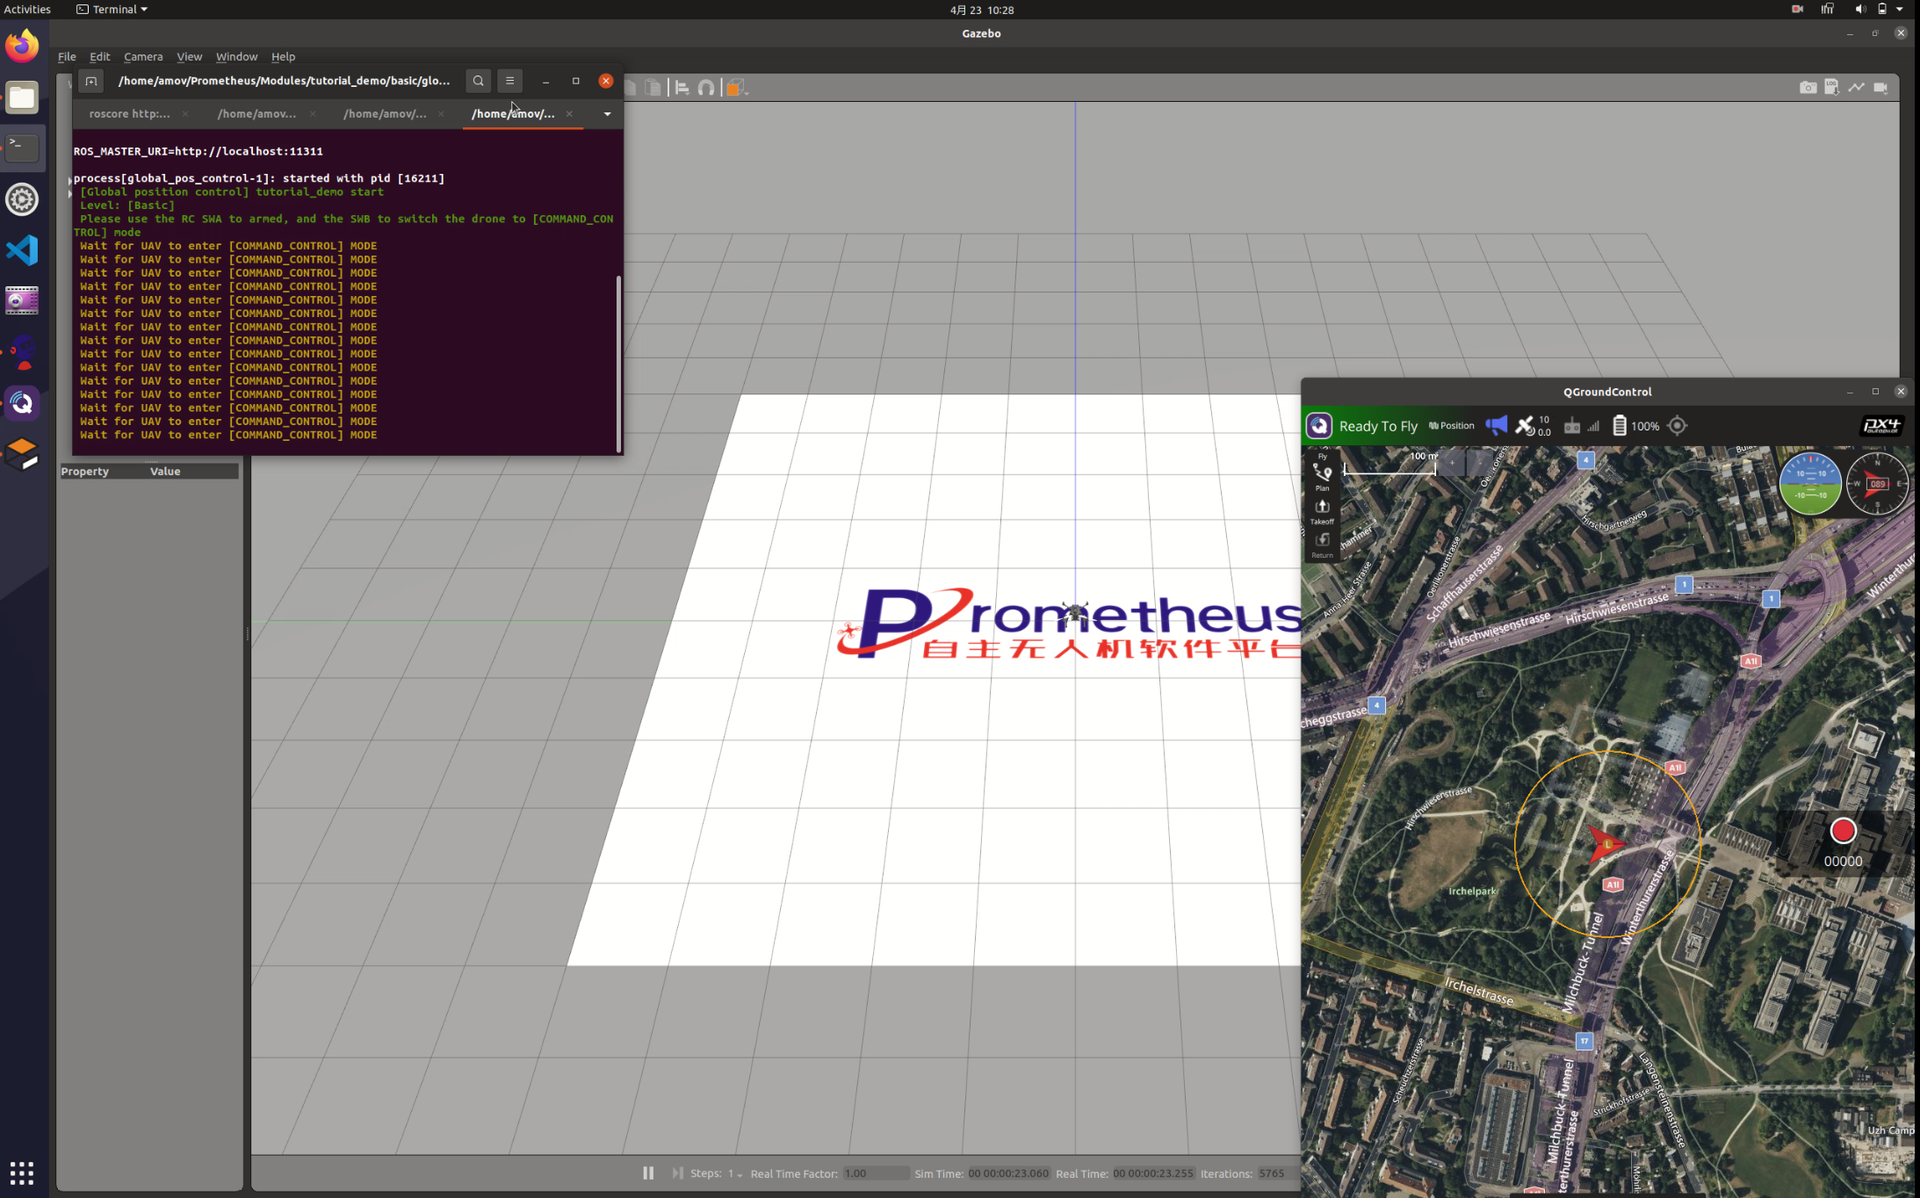The width and height of the screenshot is (1920, 1198).
Task: Open Gazebo view angle cube dropdown
Action: (x=736, y=88)
